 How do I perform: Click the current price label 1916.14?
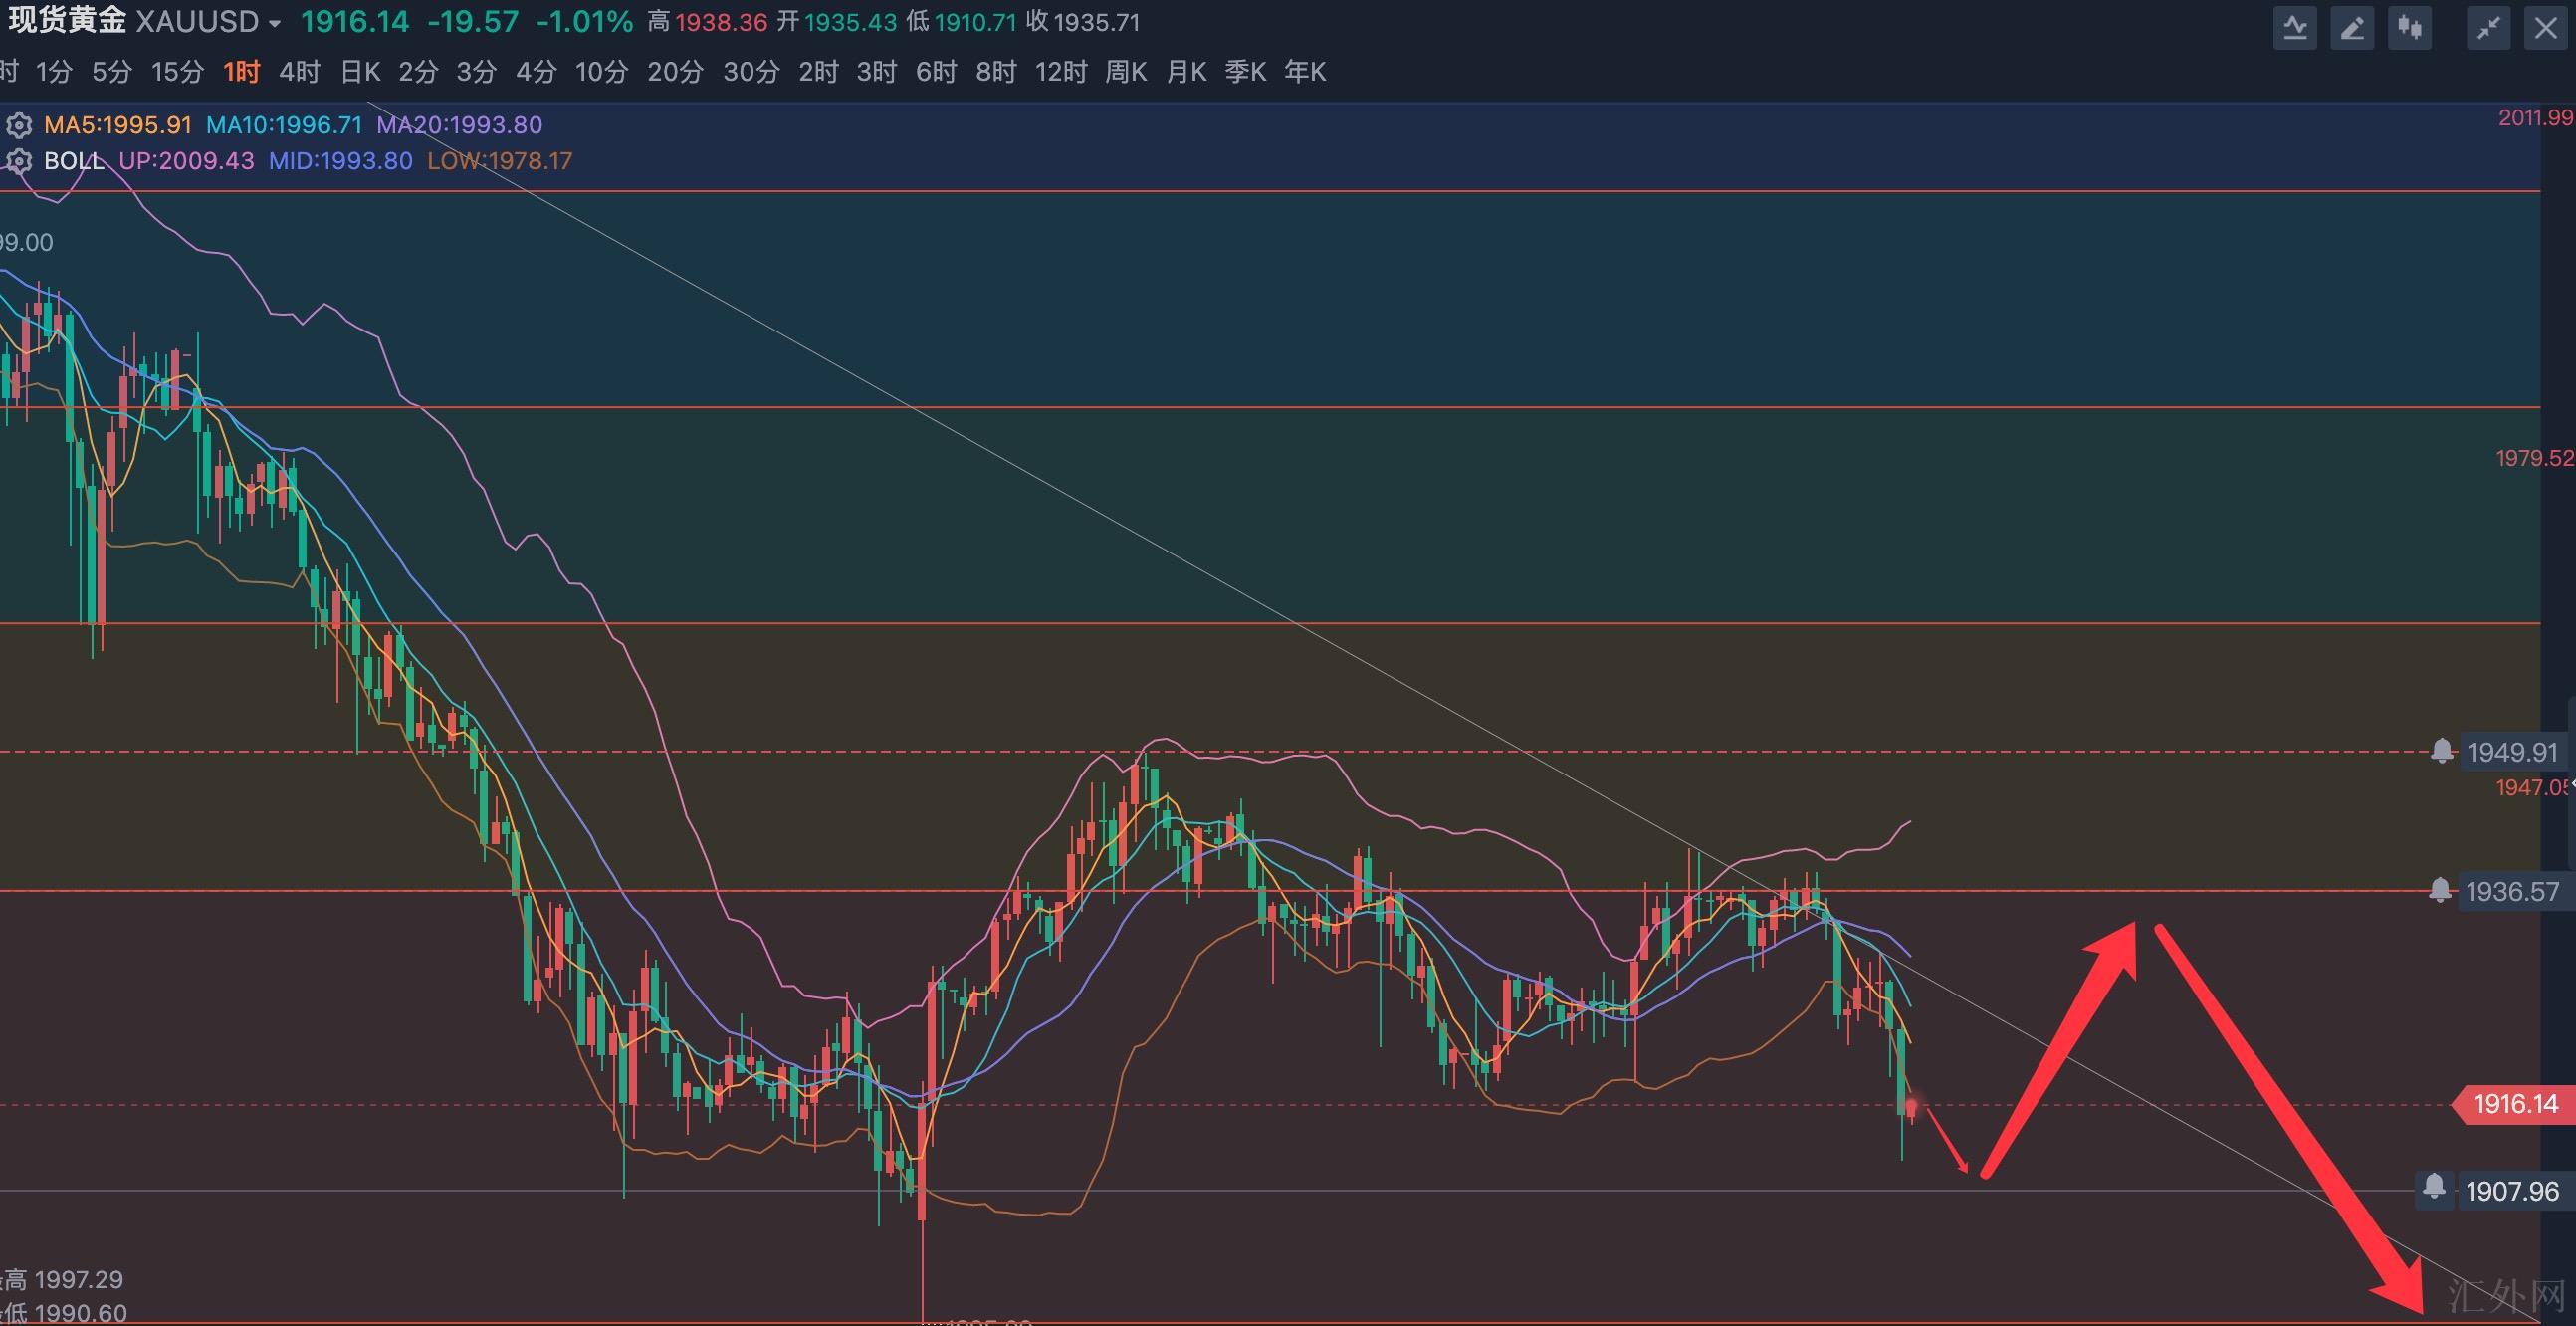pyautogui.click(x=2515, y=1104)
